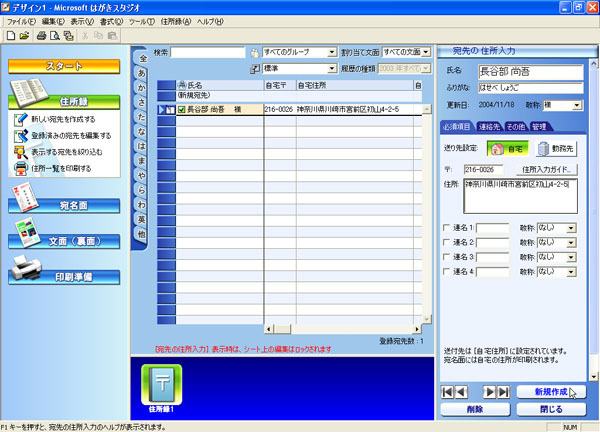Viewport: 600px width, 432px height.
Task: Open the ファイル(F) menu
Action: pos(21,22)
